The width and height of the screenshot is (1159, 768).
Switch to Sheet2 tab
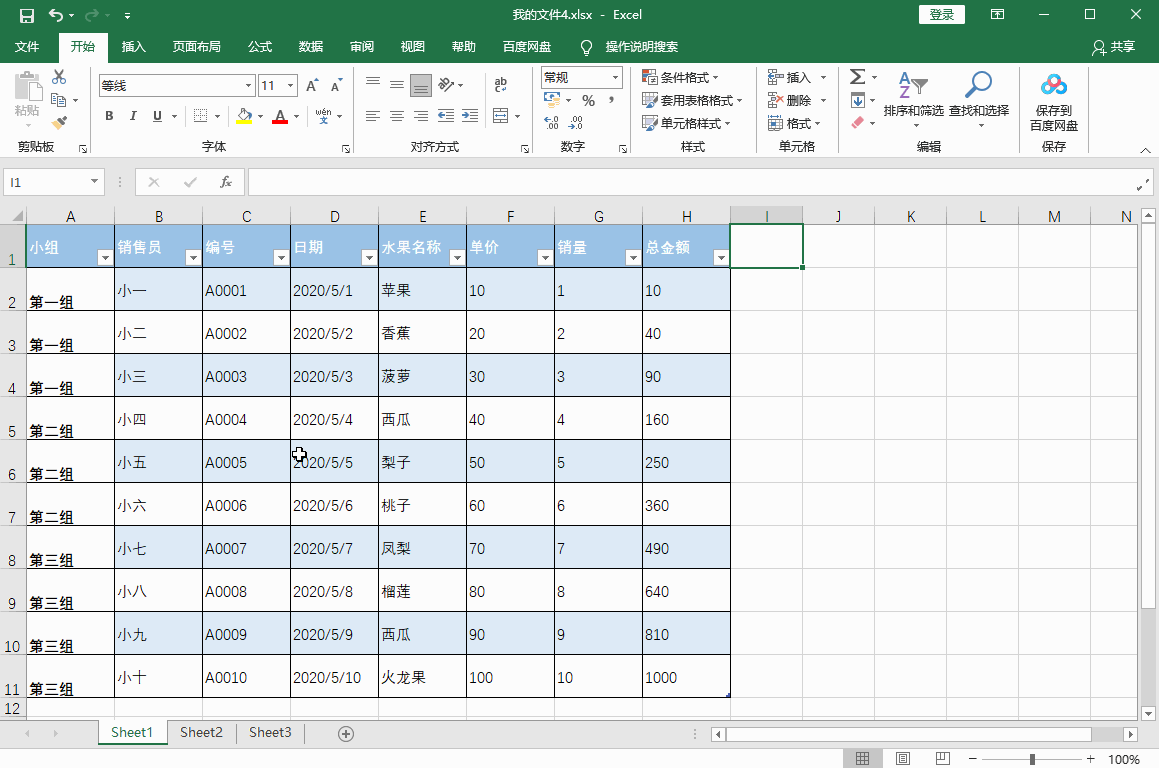point(201,733)
